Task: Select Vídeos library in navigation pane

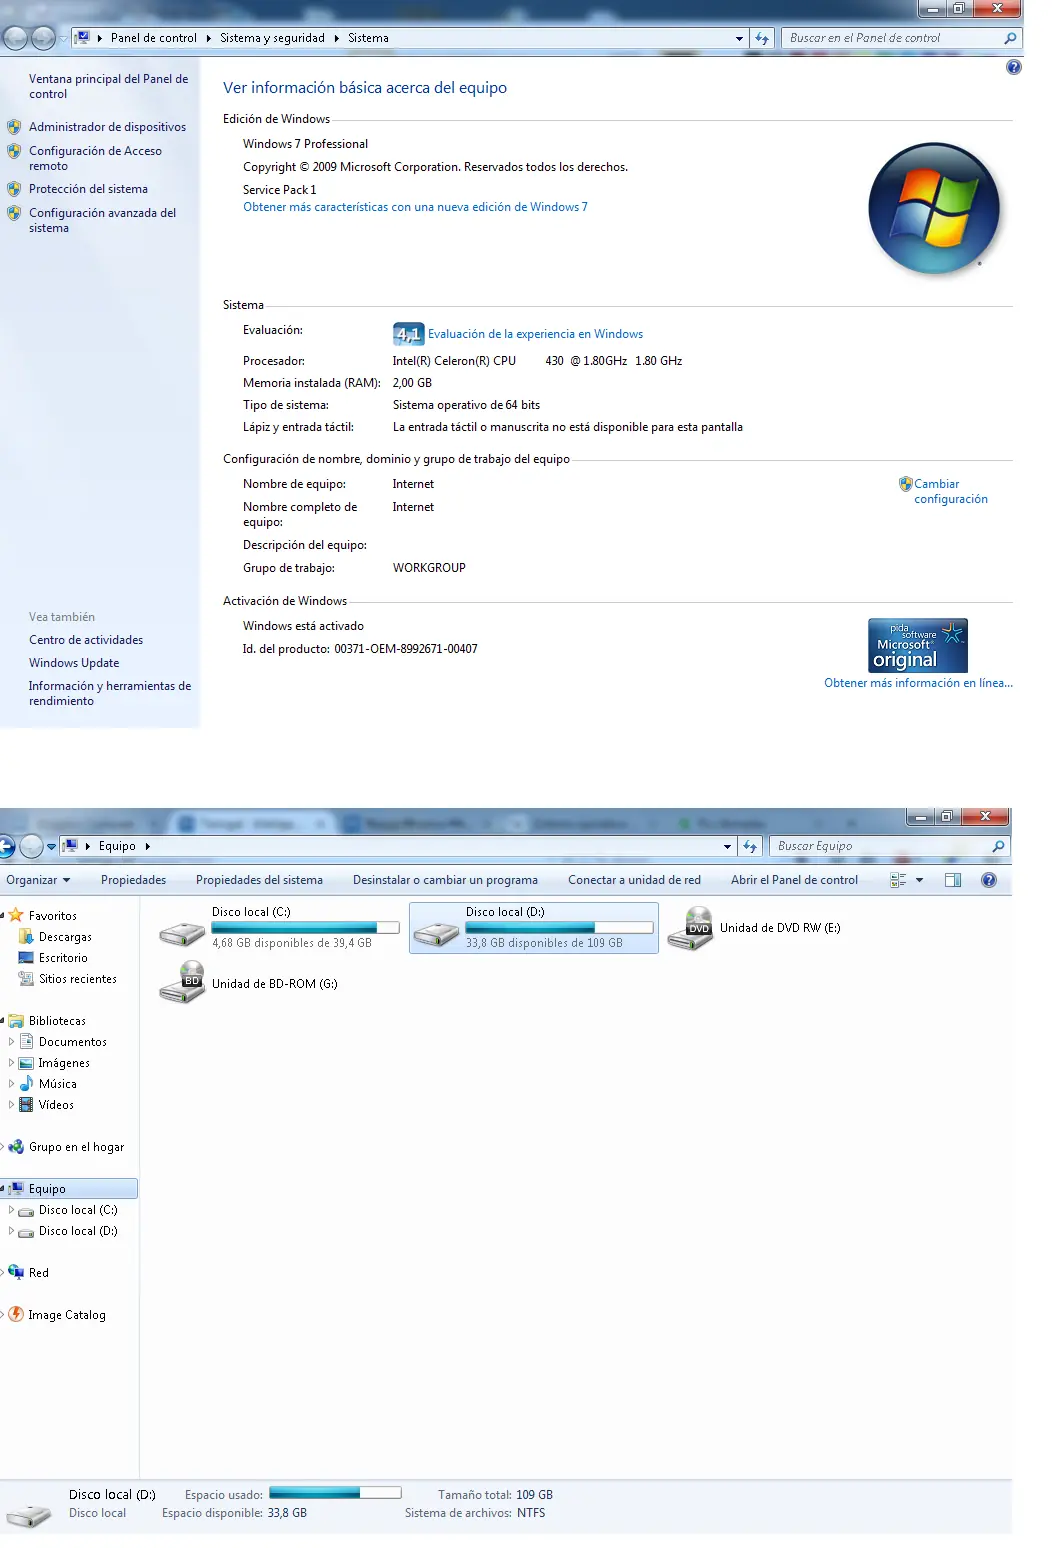Action: pos(56,1104)
